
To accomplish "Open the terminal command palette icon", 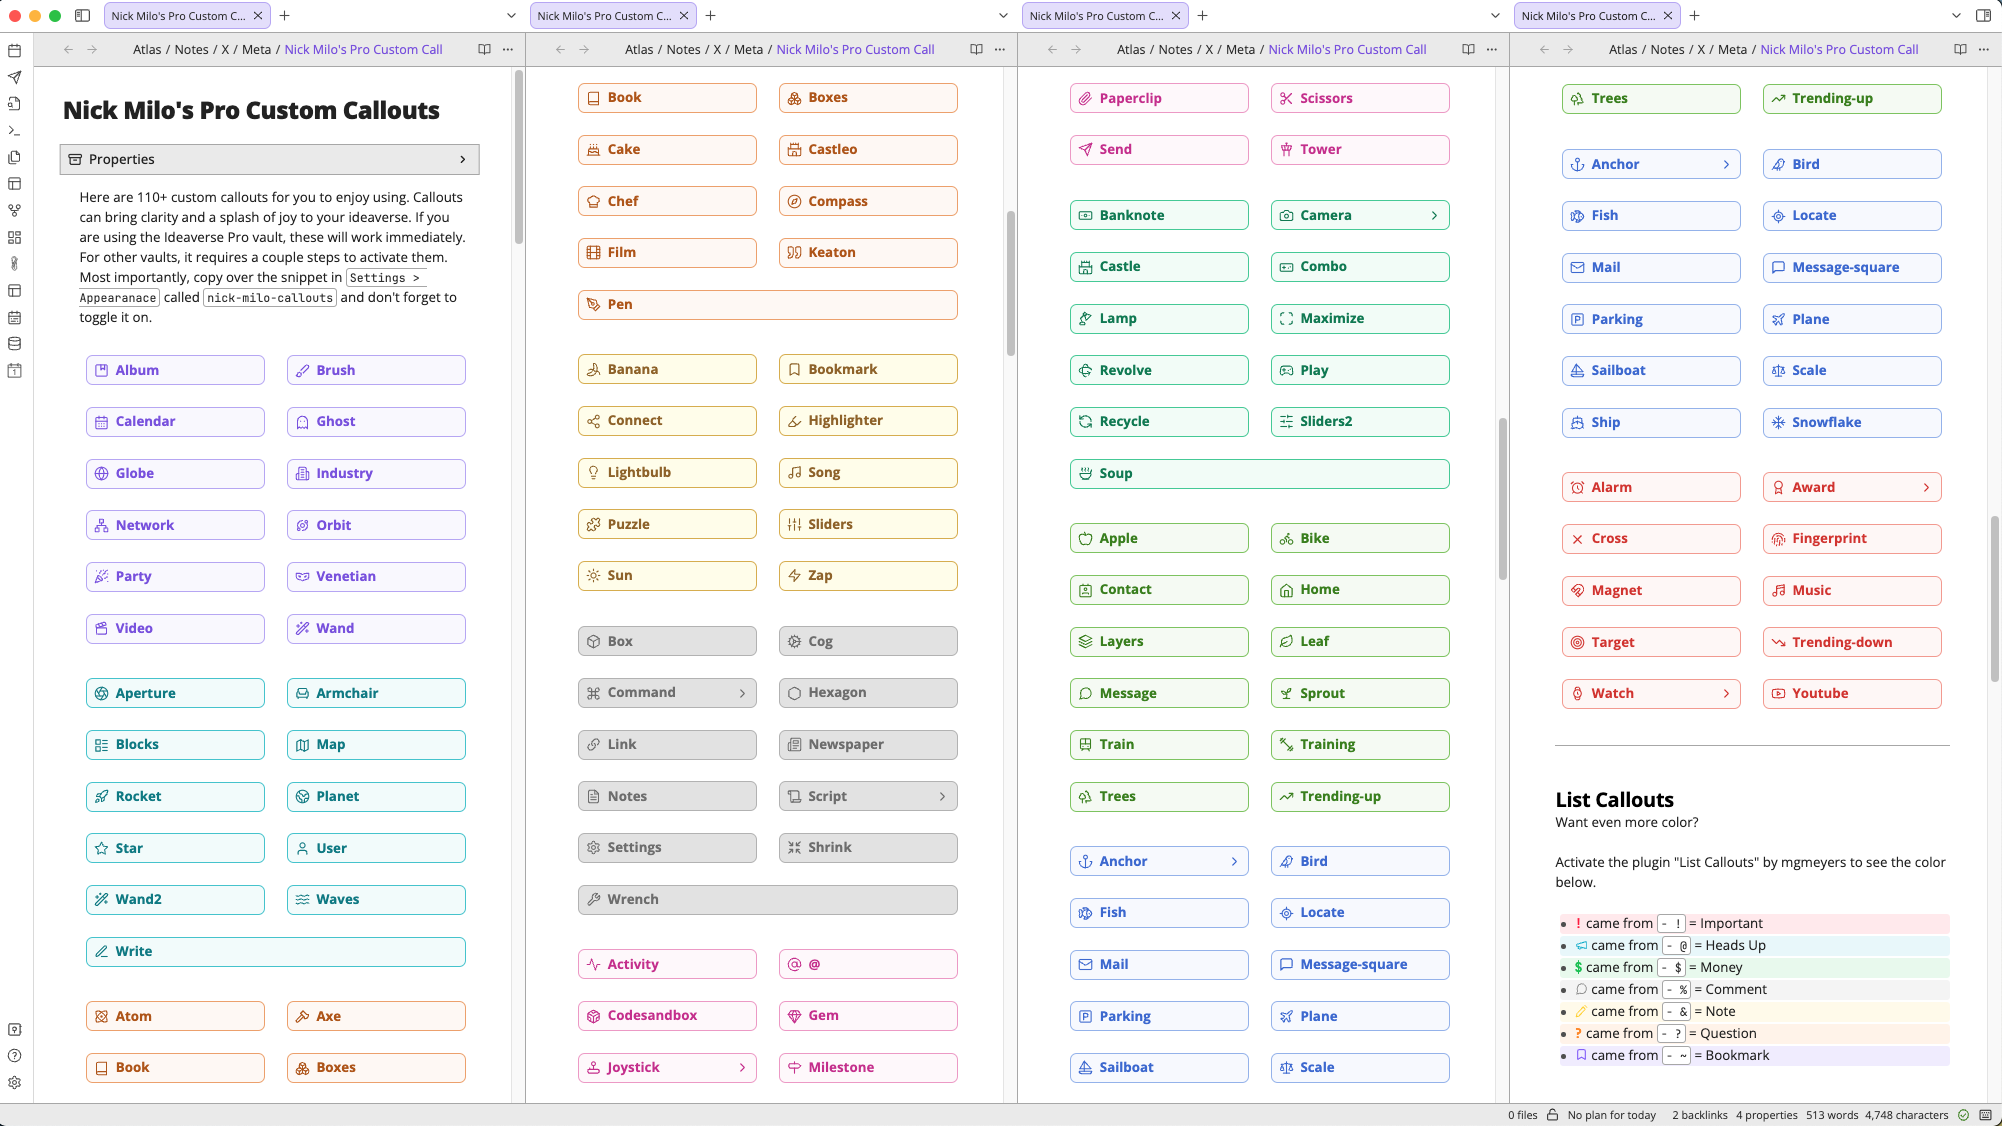I will coord(14,130).
